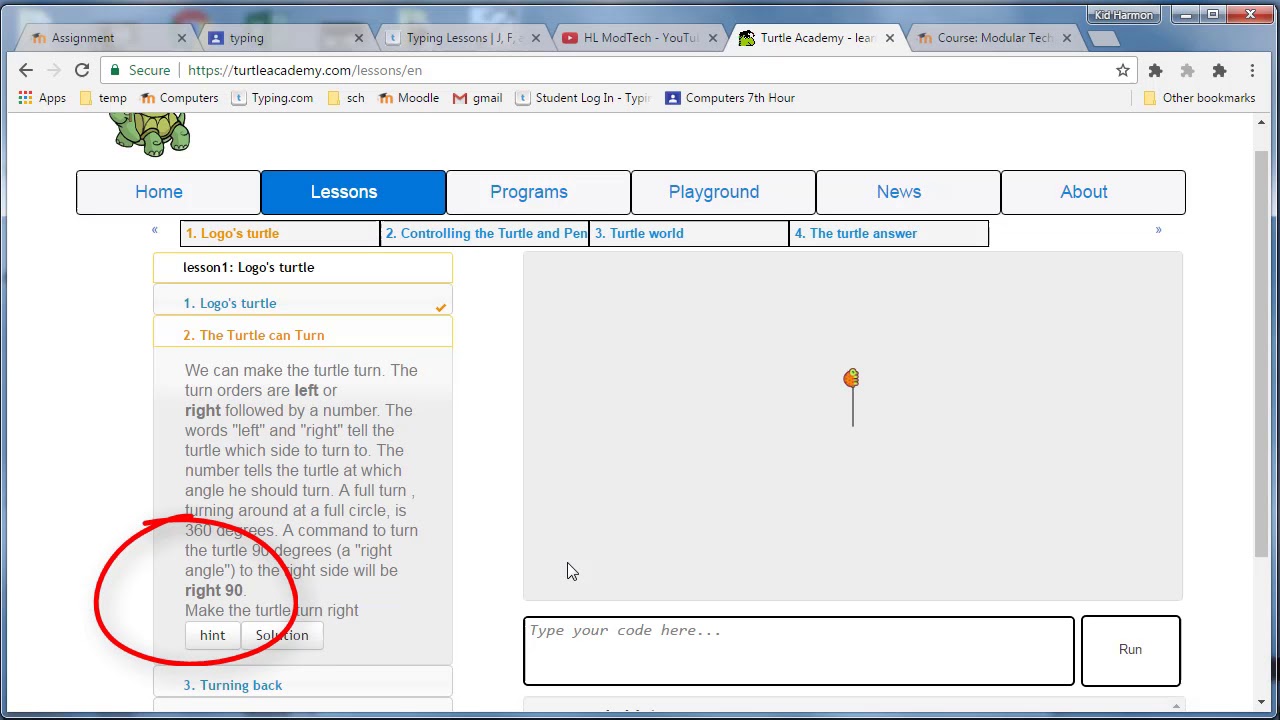Go back to the previous page
This screenshot has height=720, width=1280.
(26, 70)
